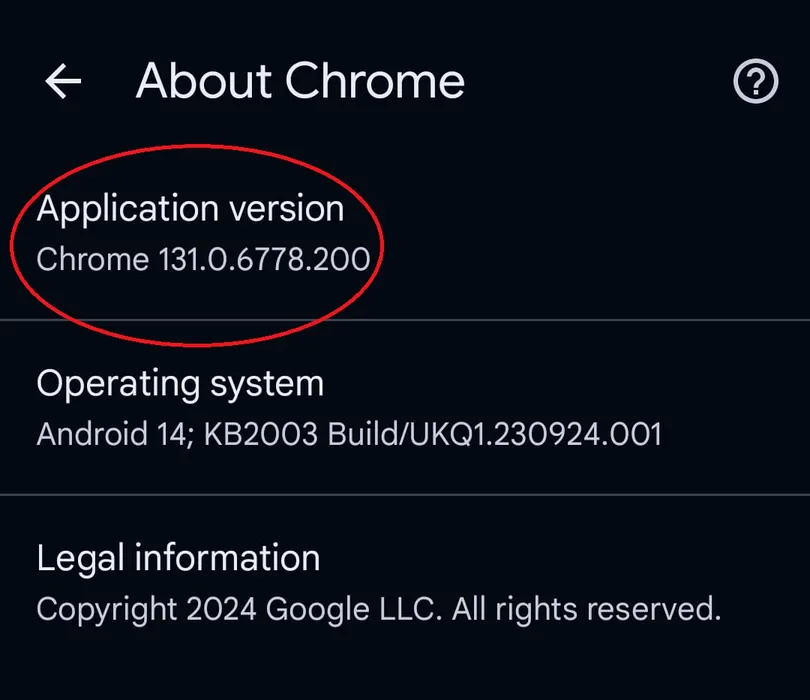The image size is (810, 700).
Task: Select the Operating system entry
Action: point(405,408)
